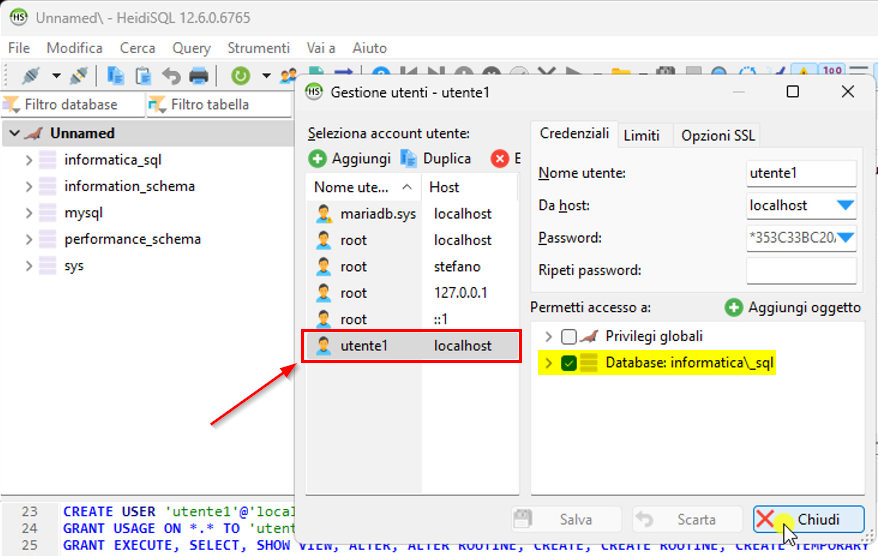
Task: Expand the sys database node
Action: tap(29, 266)
